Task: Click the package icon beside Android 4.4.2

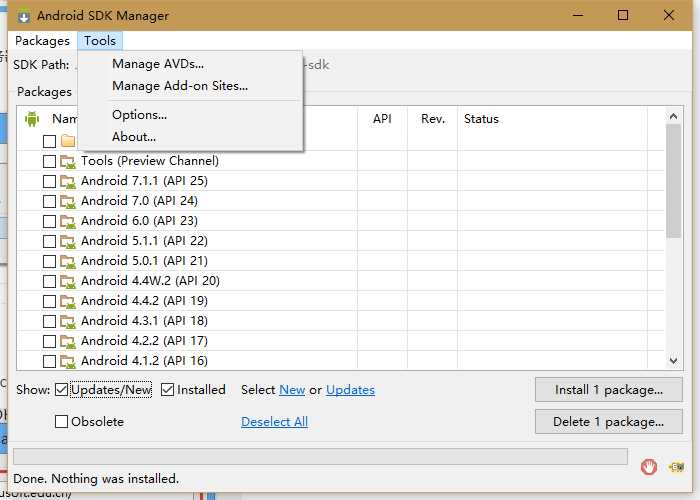Action: pos(68,302)
